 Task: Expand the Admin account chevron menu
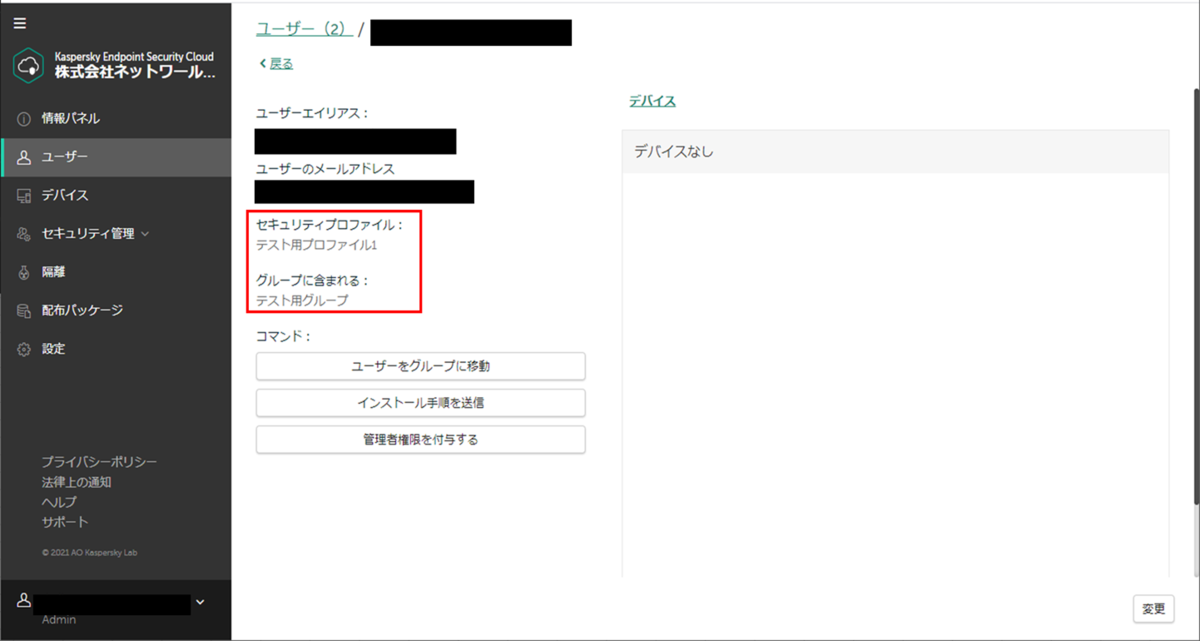click(x=199, y=602)
